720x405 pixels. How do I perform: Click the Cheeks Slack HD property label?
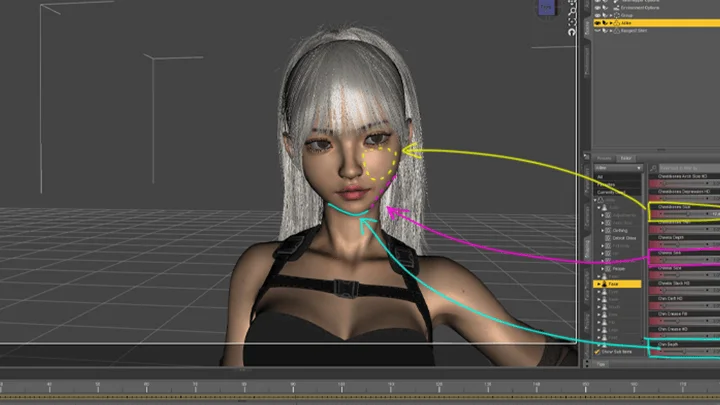click(674, 283)
